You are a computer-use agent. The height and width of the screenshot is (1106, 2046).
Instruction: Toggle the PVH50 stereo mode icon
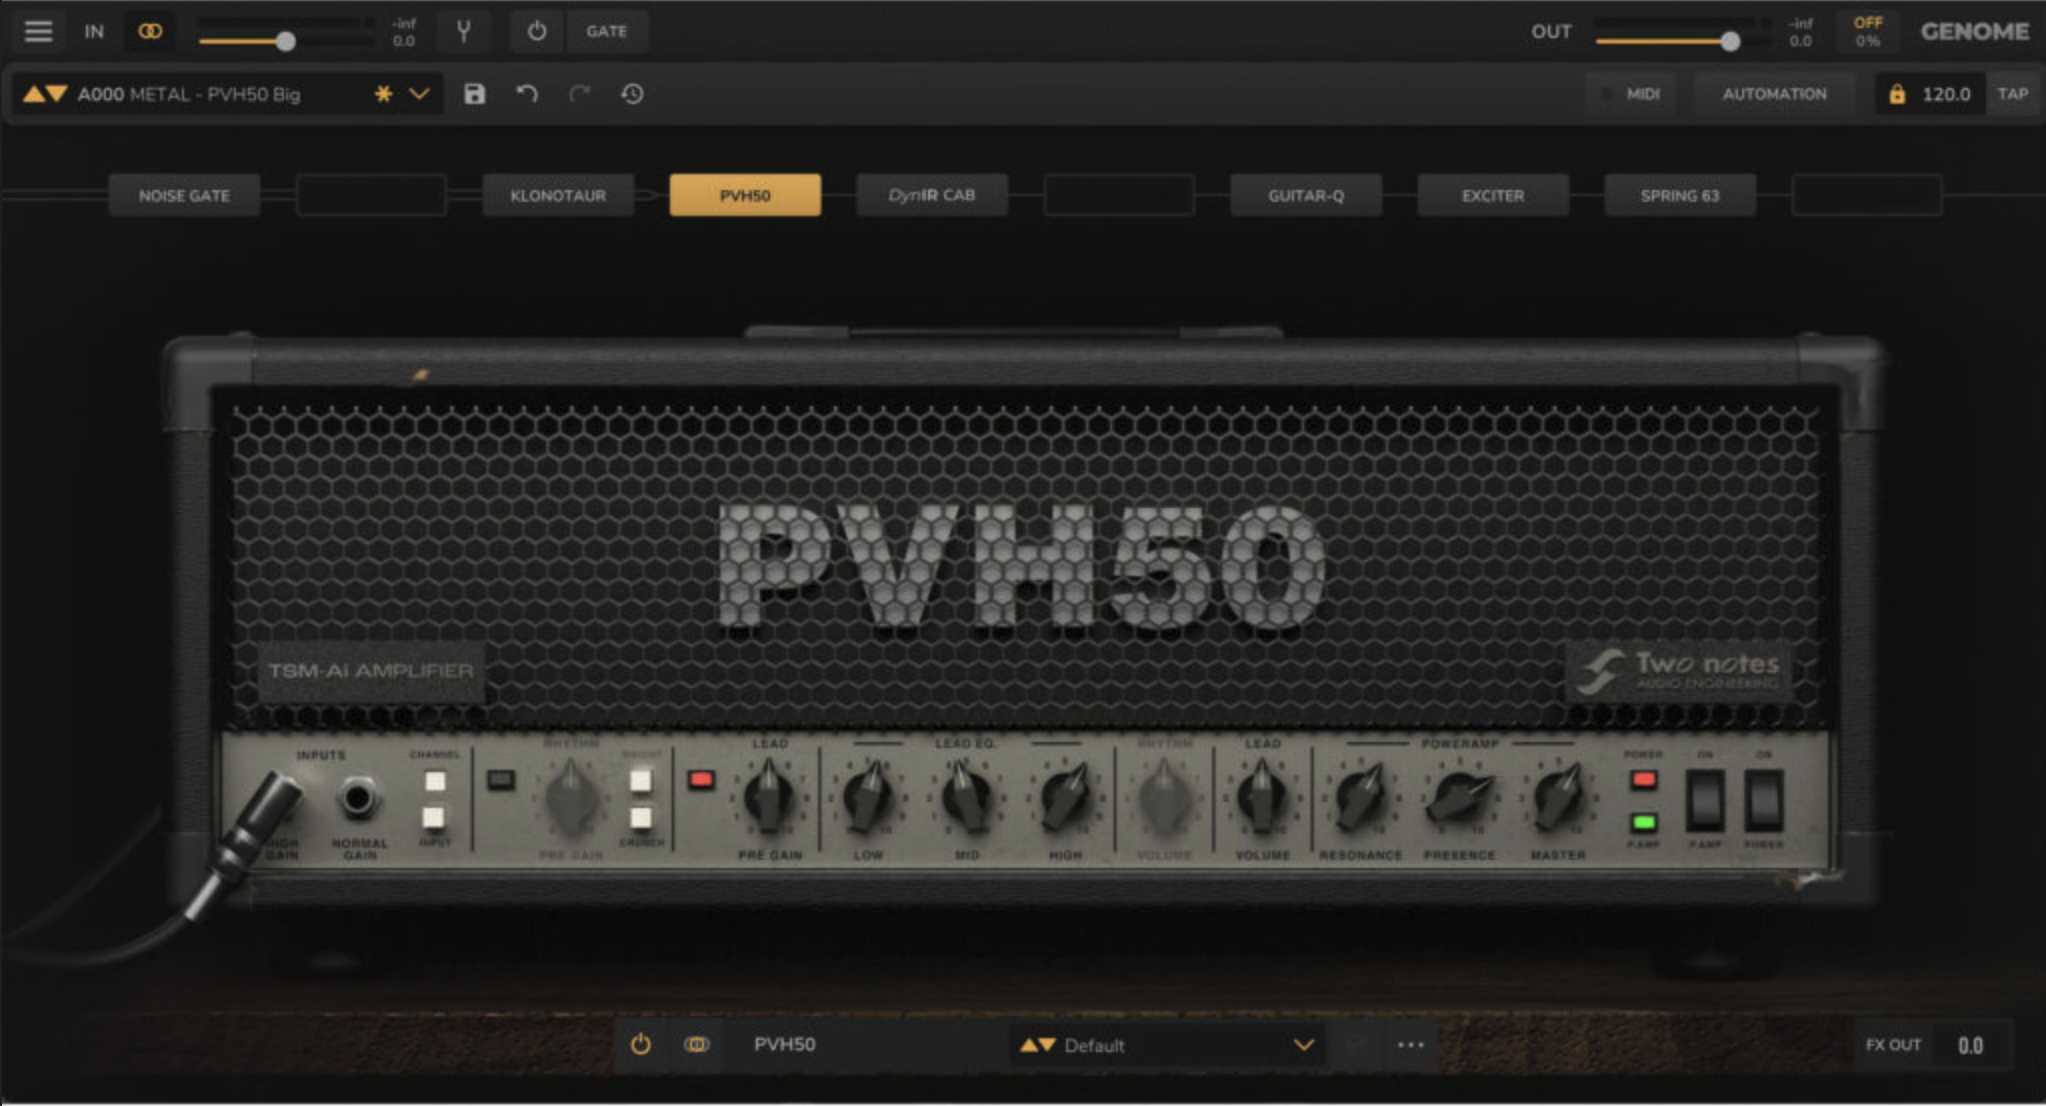[697, 1045]
